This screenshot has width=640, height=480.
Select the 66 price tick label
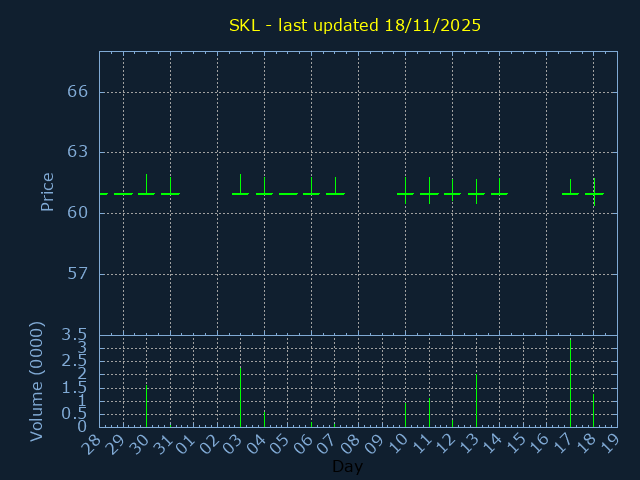(x=78, y=92)
